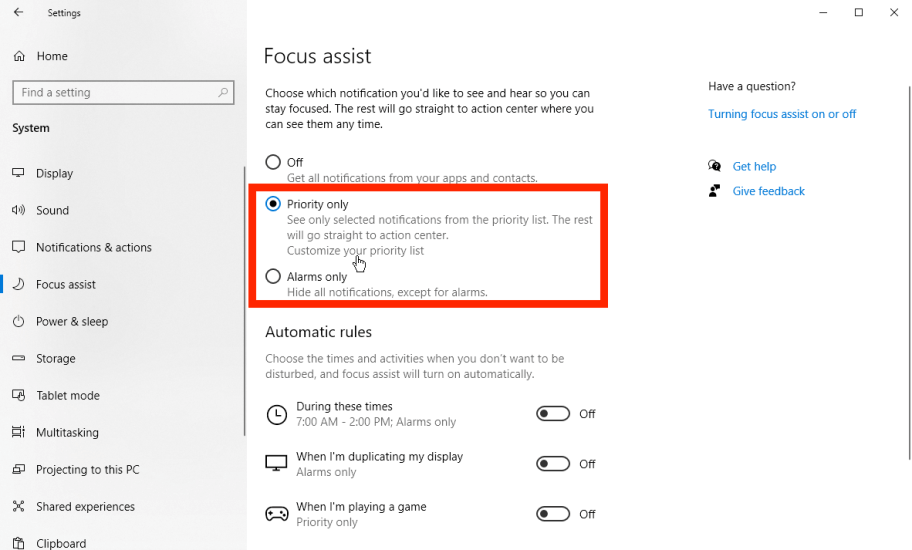Click the Display monitor icon
912x550 pixels.
(18, 173)
